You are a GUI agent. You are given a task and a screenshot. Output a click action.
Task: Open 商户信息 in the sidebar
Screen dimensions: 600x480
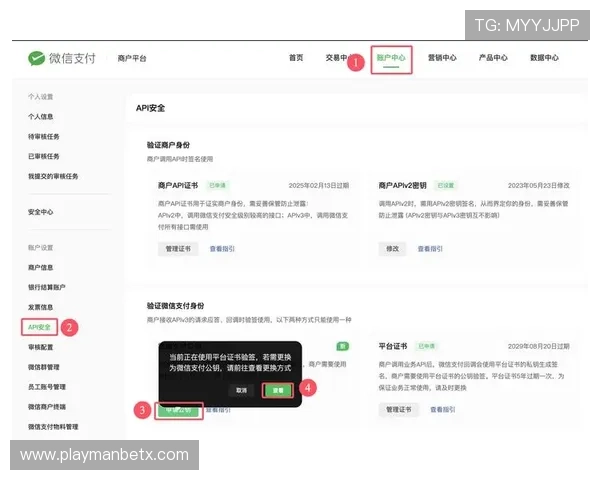pos(41,267)
